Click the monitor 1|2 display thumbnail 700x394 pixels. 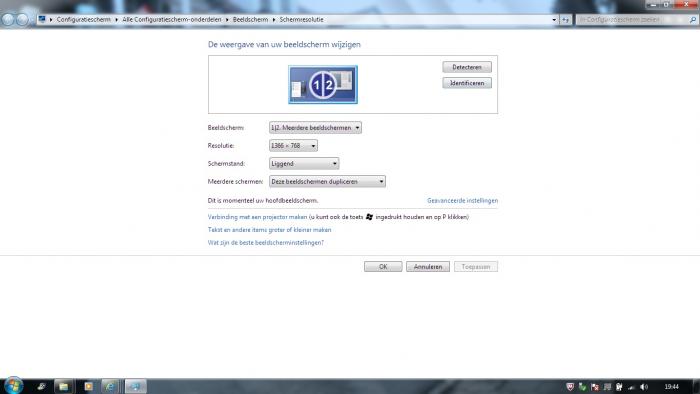pyautogui.click(x=323, y=84)
